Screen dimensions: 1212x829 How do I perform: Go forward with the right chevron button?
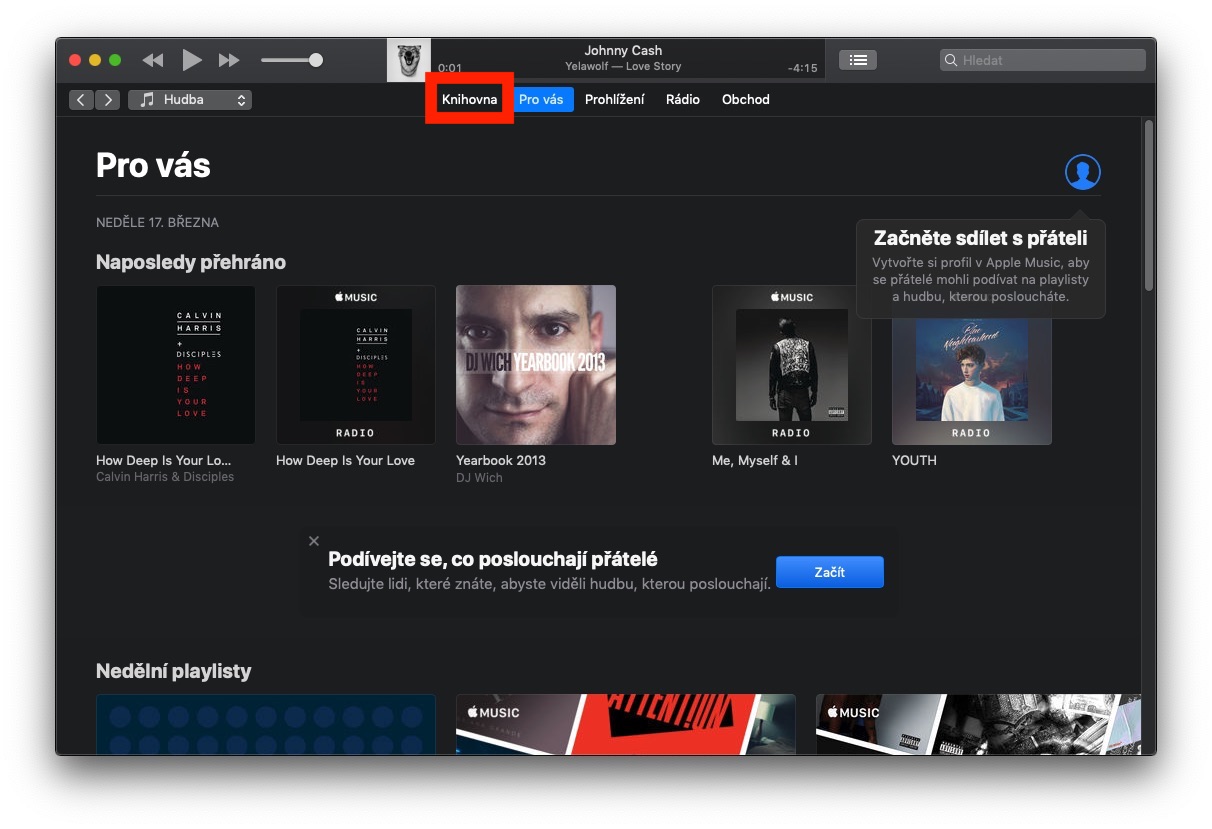coord(107,100)
